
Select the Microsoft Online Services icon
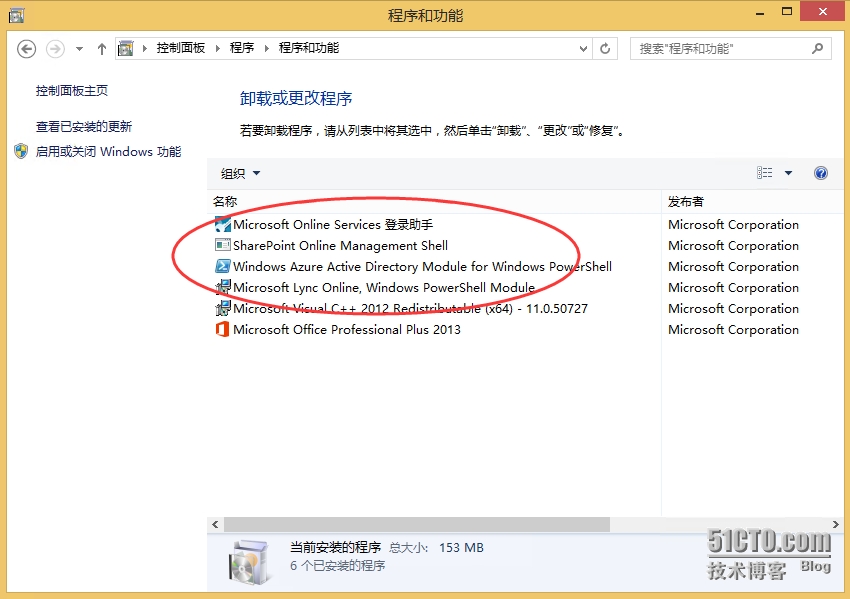tap(222, 224)
